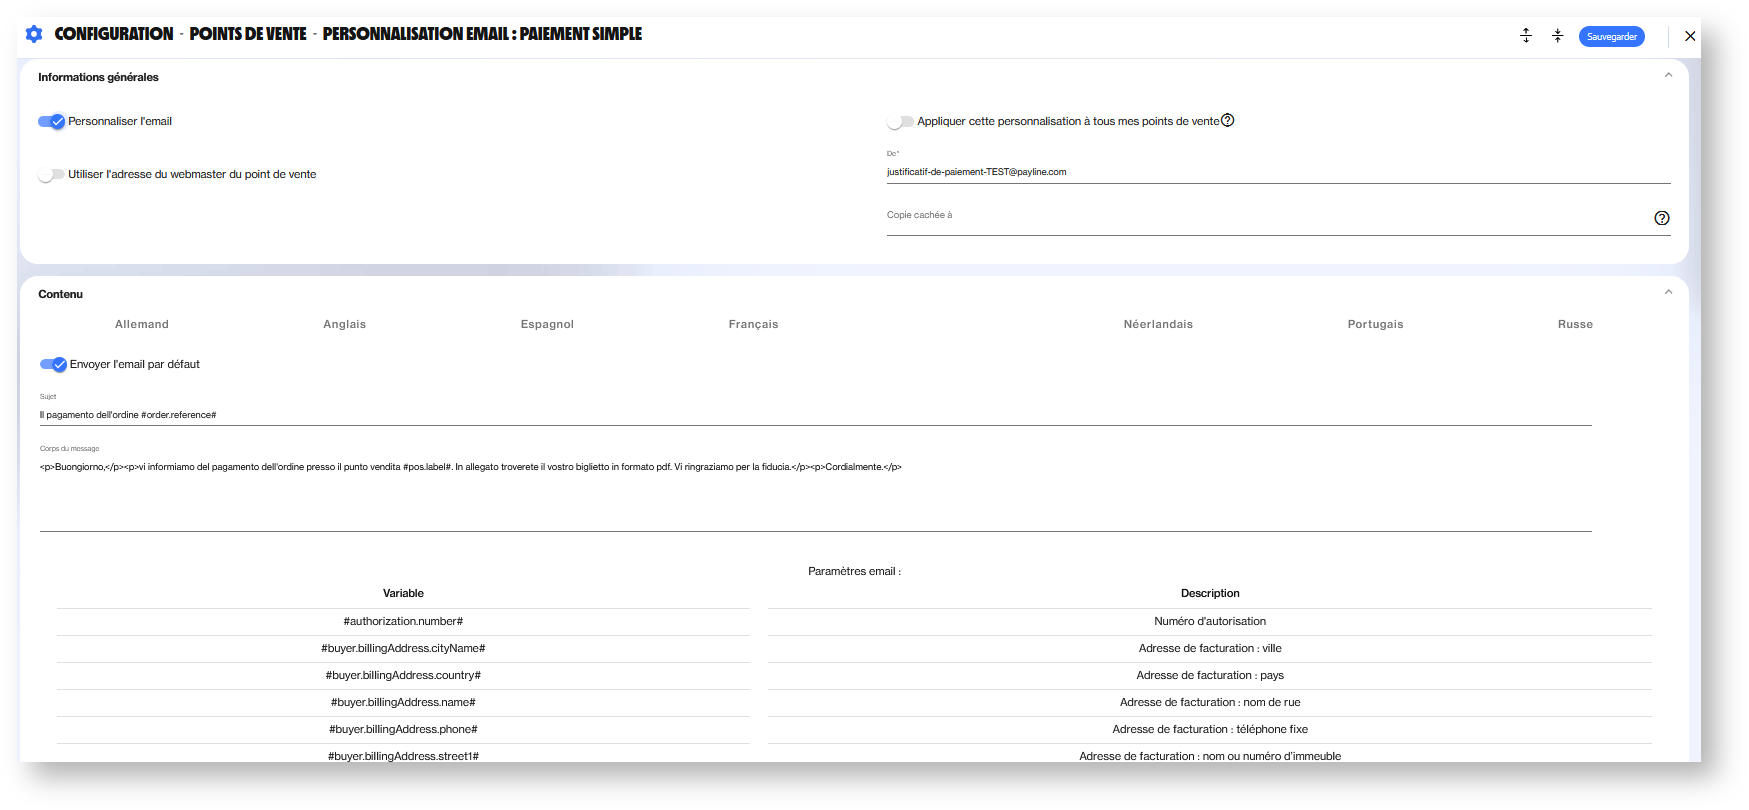Toggle Personnaliser l'email switch
1749x810 pixels.
[52, 122]
